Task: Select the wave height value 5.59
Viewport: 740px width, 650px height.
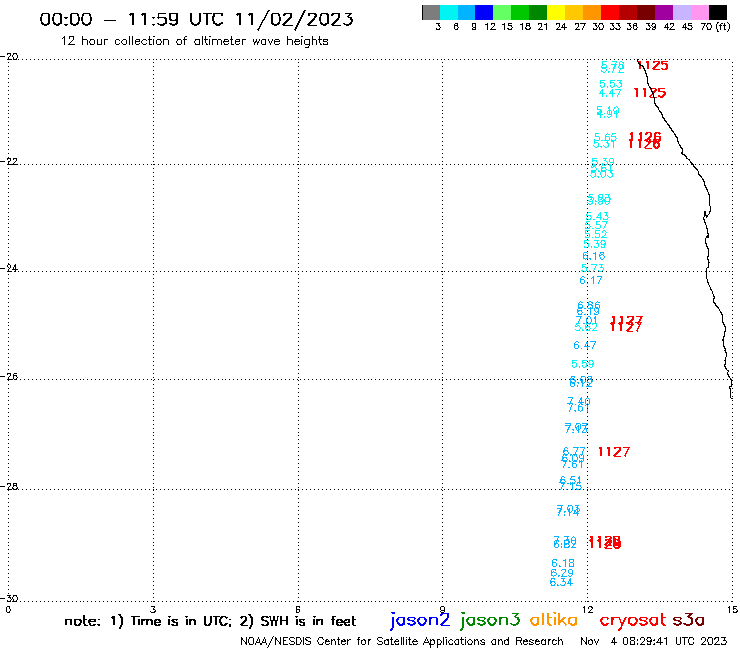Action: click(583, 364)
